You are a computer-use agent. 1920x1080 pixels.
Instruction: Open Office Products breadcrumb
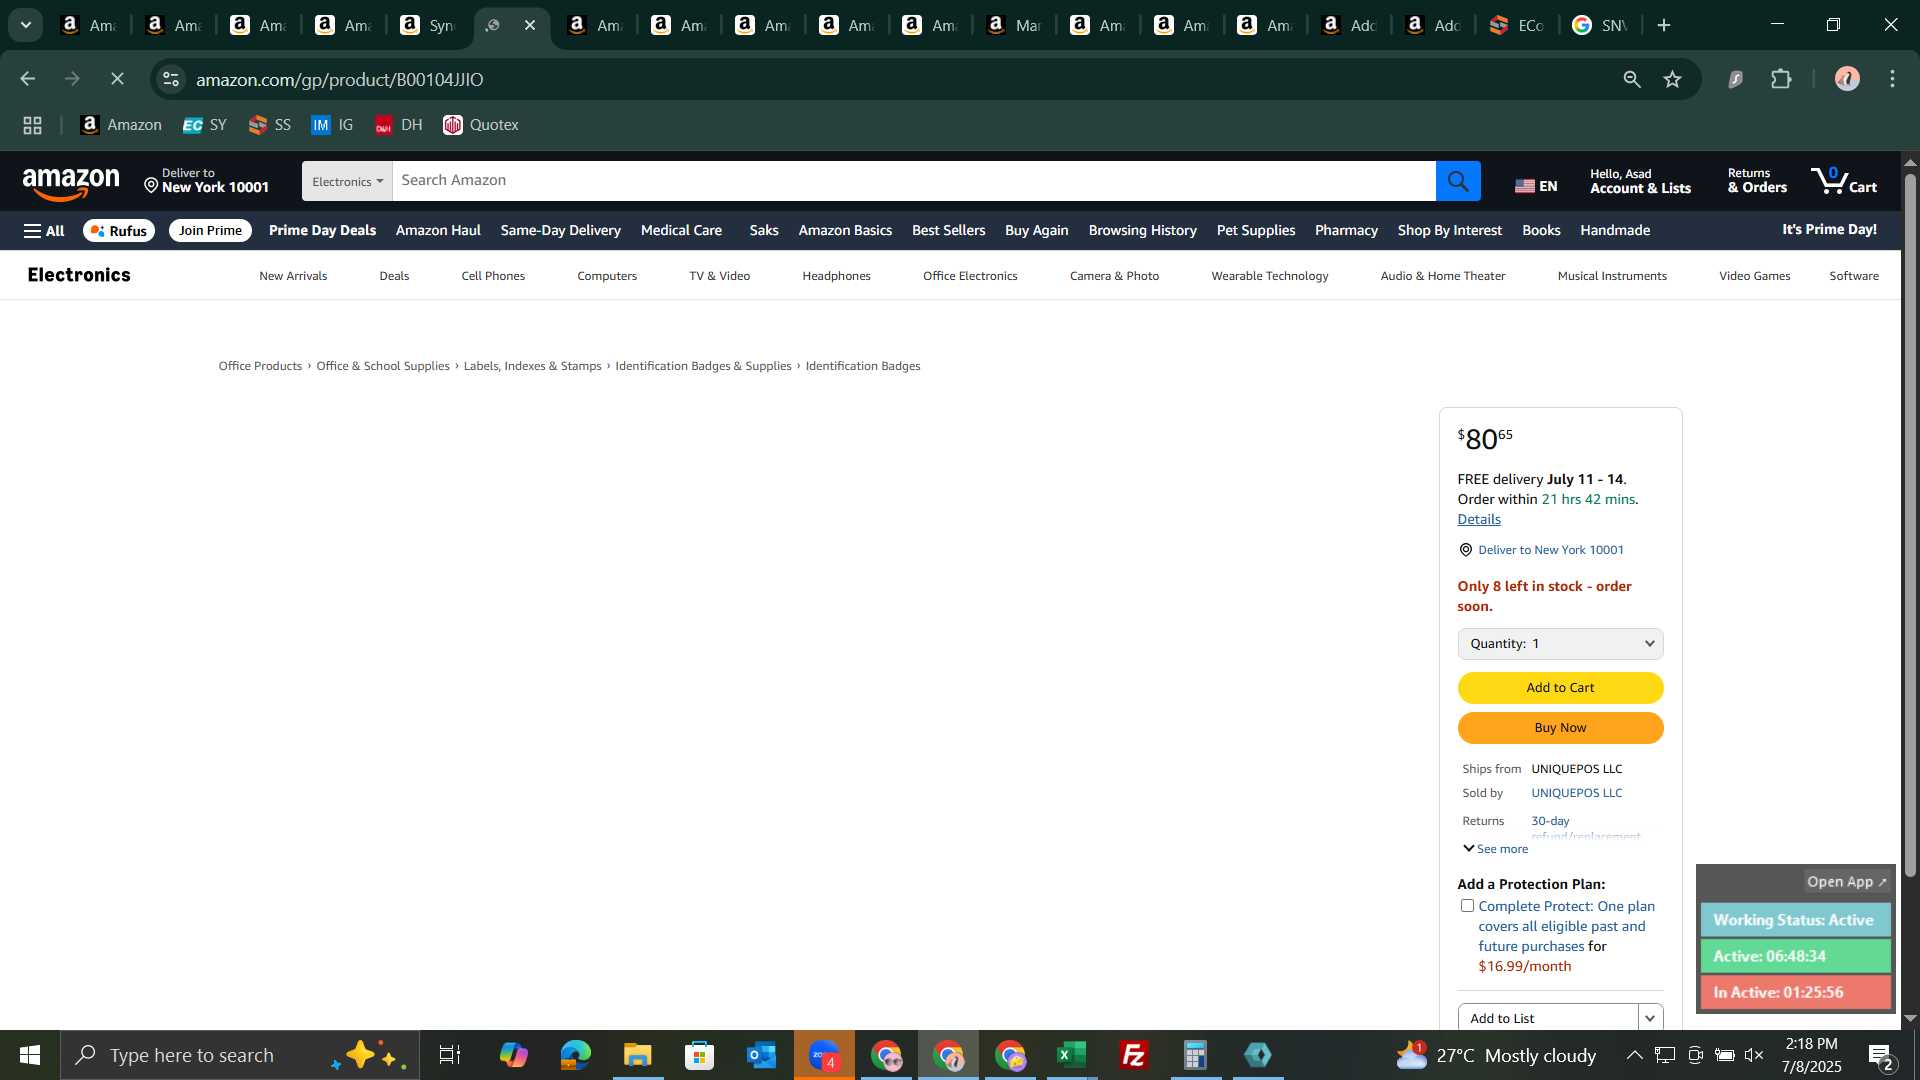point(260,366)
